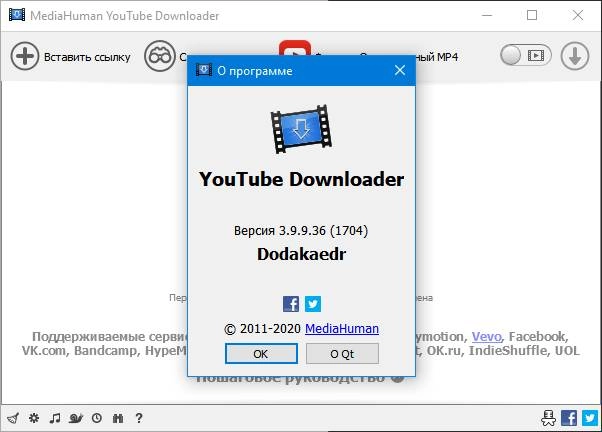Screen dimensions: 602x432
Task: Close the "О программе" dialog
Action: (x=400, y=70)
